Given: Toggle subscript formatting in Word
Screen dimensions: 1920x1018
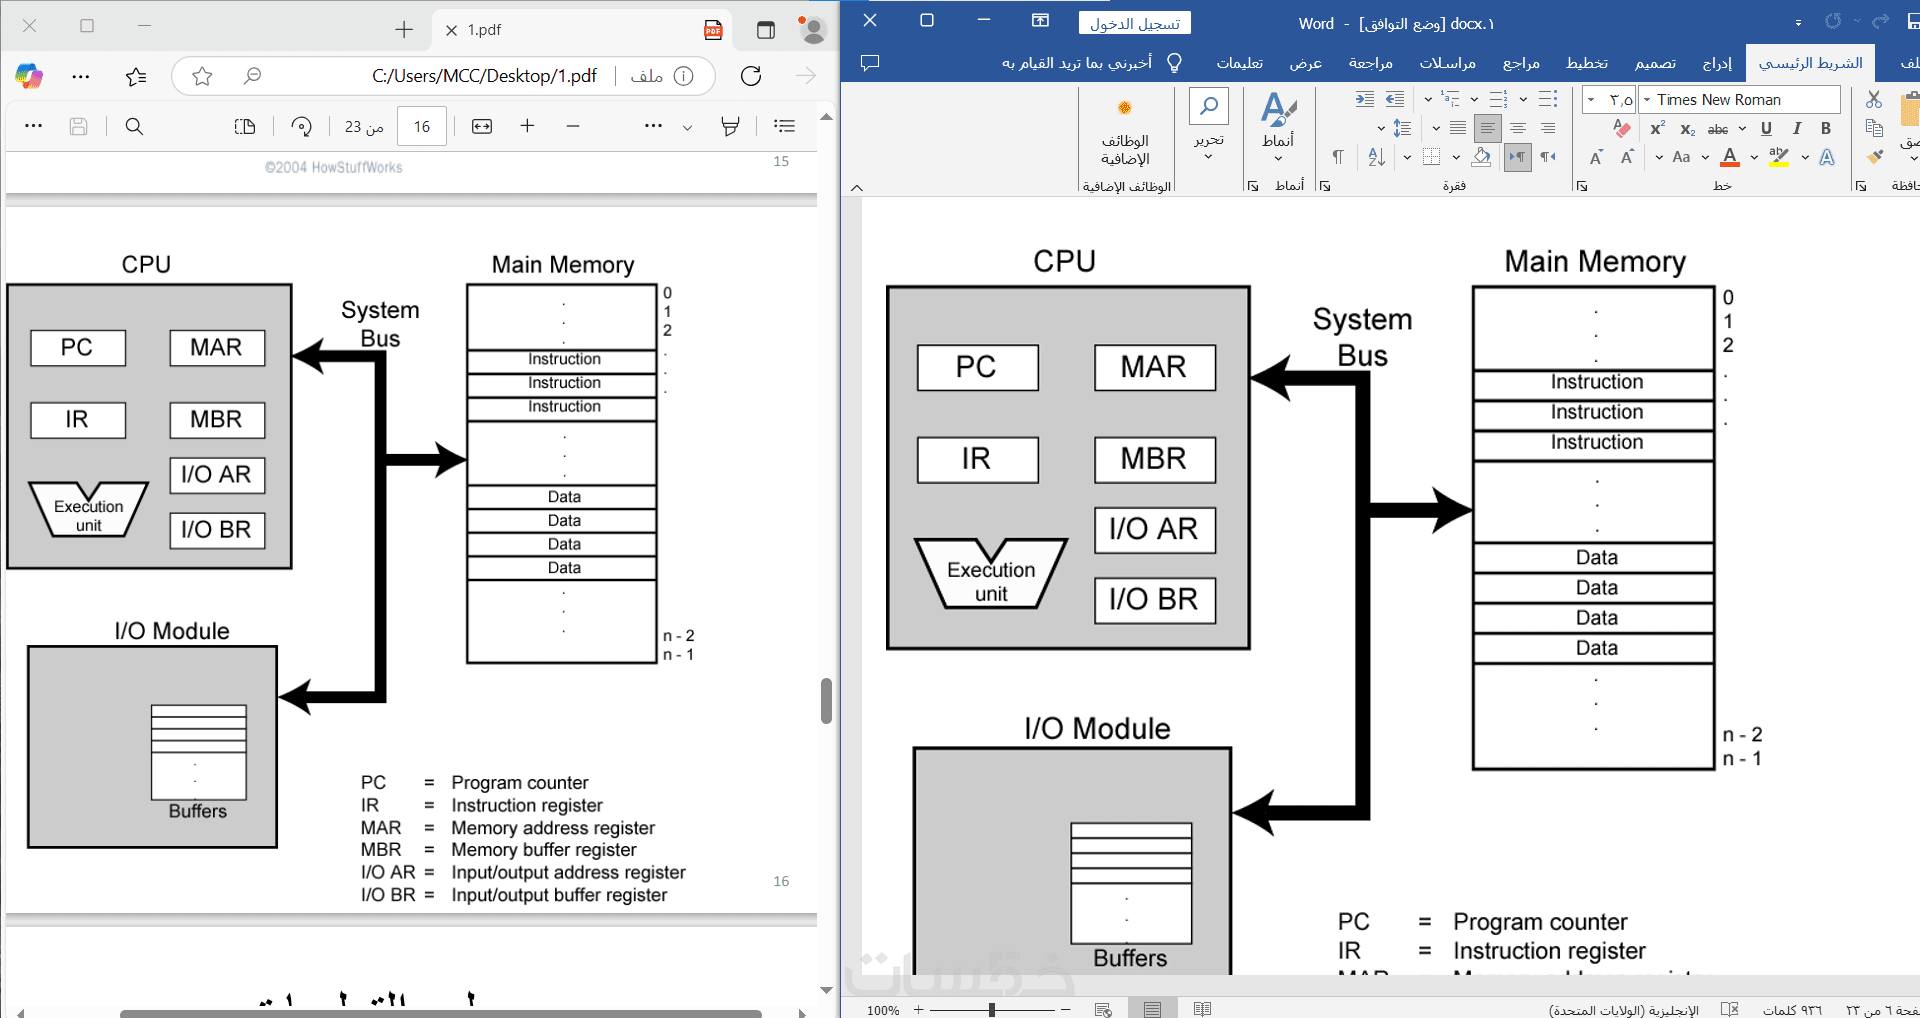Looking at the screenshot, I should (x=1688, y=129).
